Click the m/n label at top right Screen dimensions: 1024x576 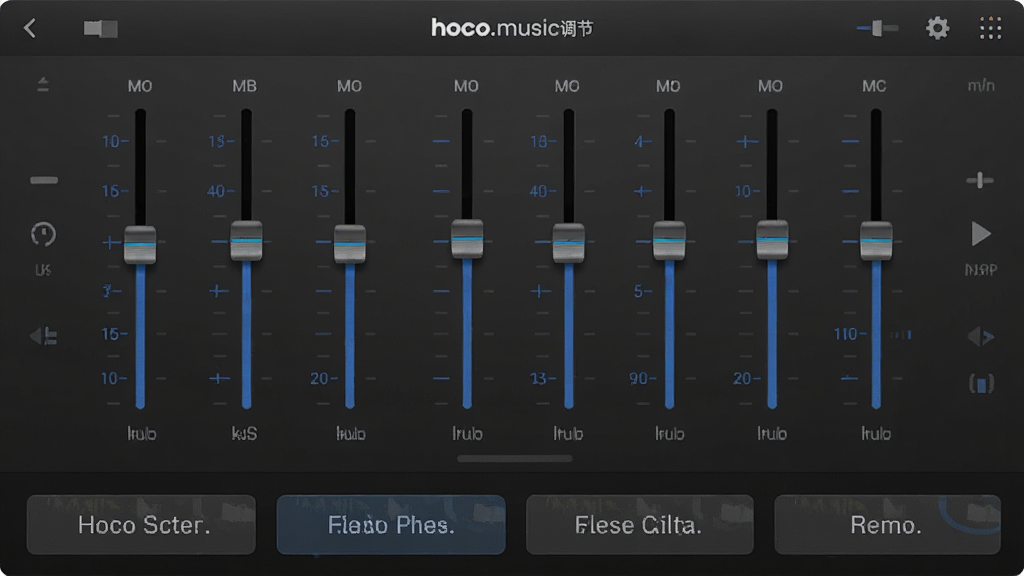(981, 86)
